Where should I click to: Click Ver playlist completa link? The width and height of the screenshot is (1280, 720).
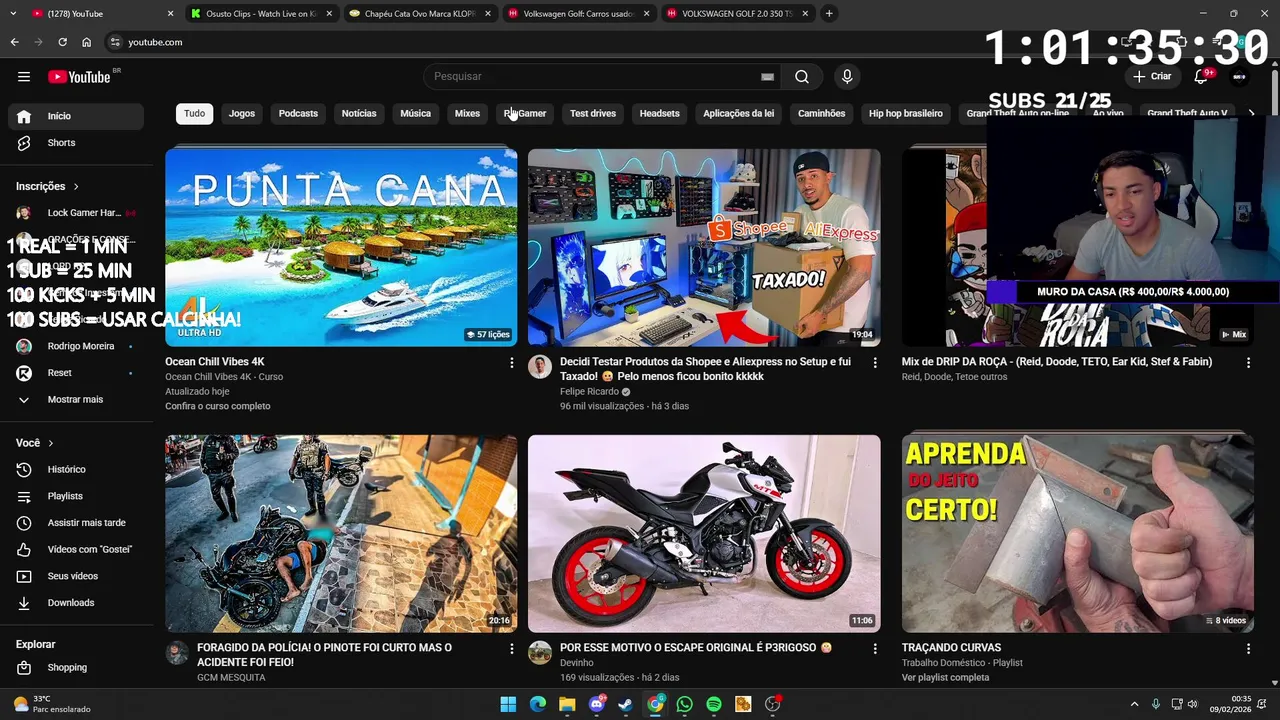pos(945,678)
